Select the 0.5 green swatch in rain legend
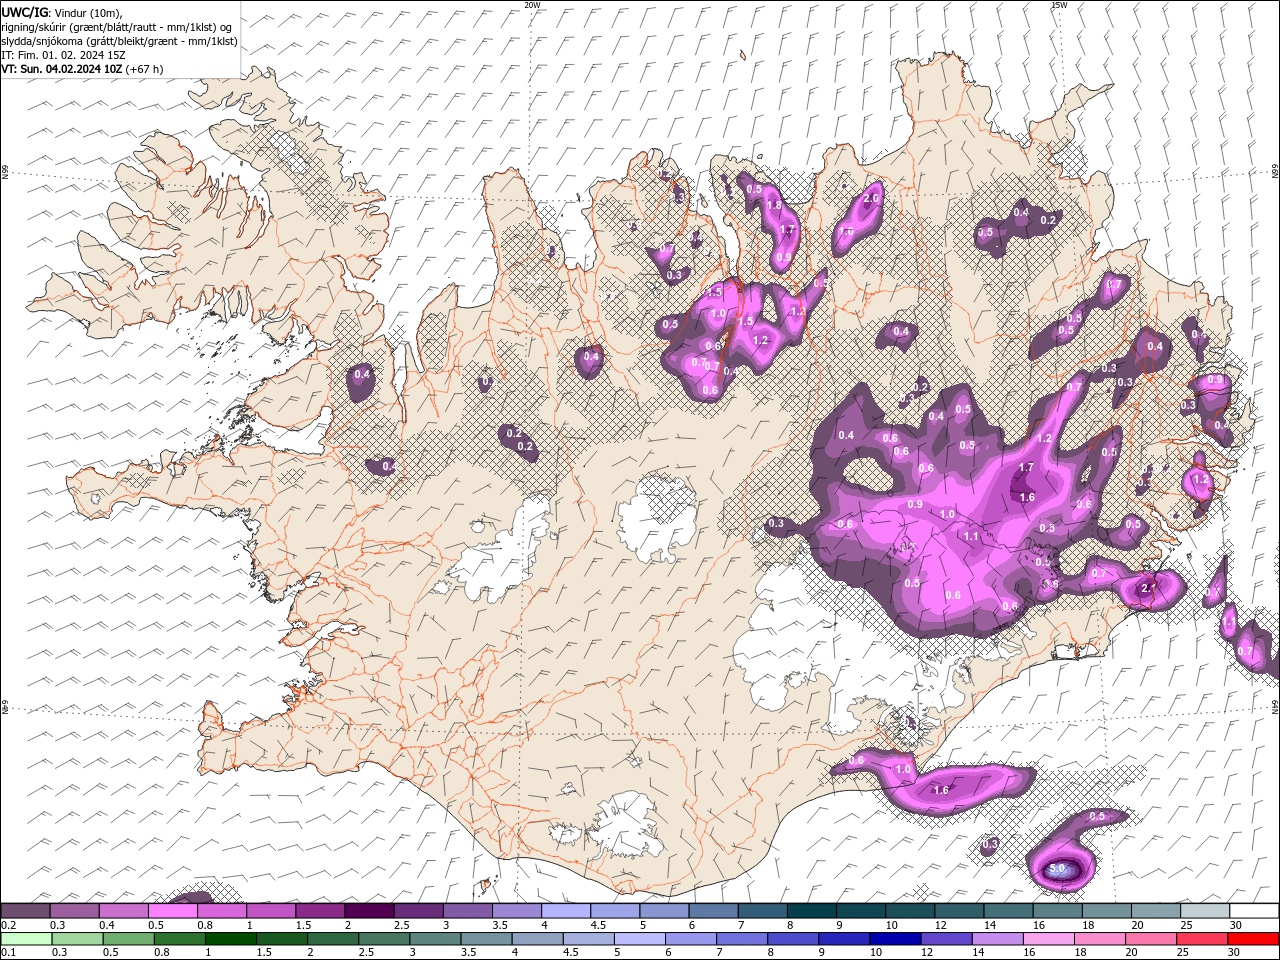Image resolution: width=1280 pixels, height=960 pixels. 128,938
